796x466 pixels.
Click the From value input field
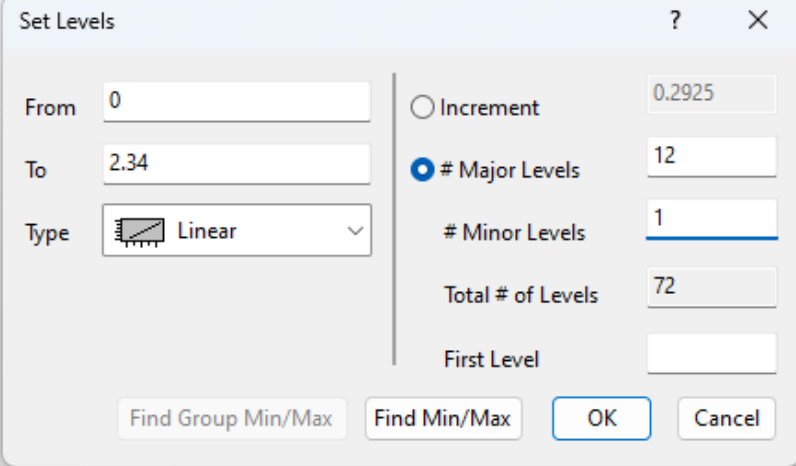point(236,103)
